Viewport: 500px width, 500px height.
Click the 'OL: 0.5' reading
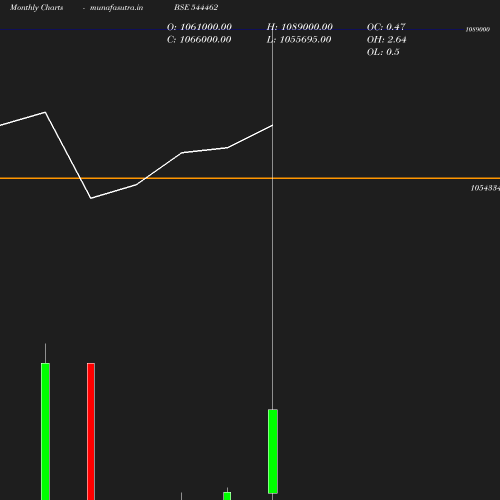pyautogui.click(x=383, y=52)
